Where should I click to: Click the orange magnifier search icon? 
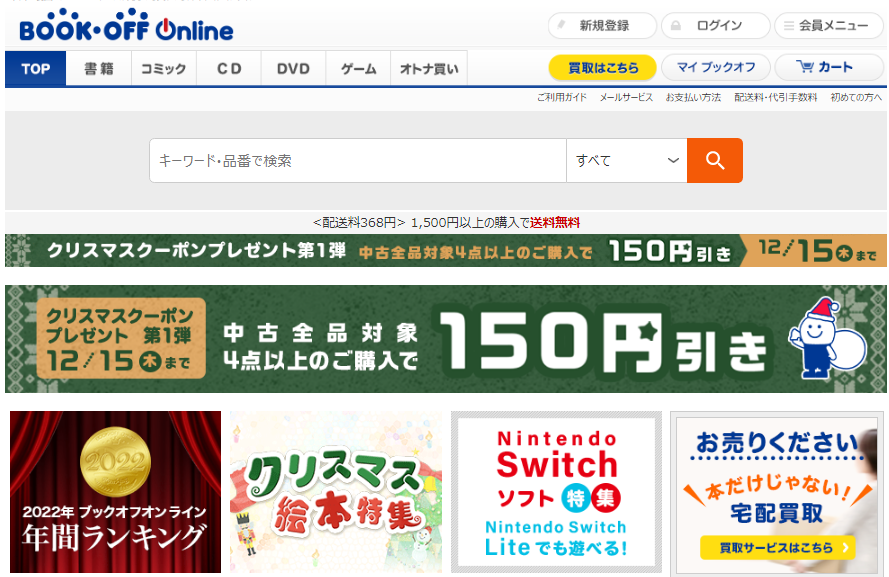(714, 160)
